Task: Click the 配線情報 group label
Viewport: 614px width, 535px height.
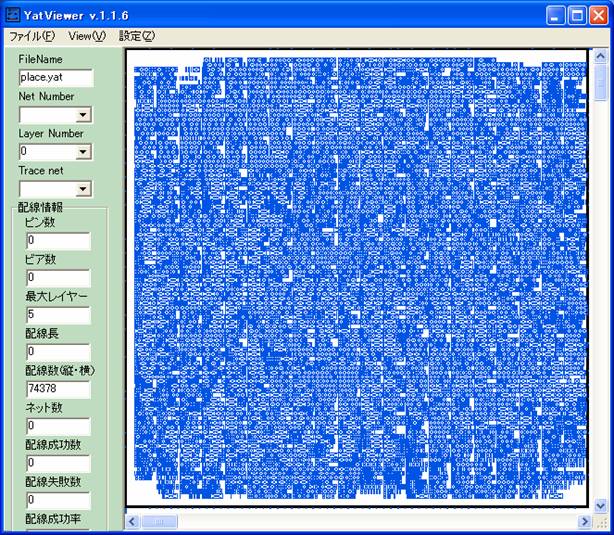Action: (x=40, y=207)
